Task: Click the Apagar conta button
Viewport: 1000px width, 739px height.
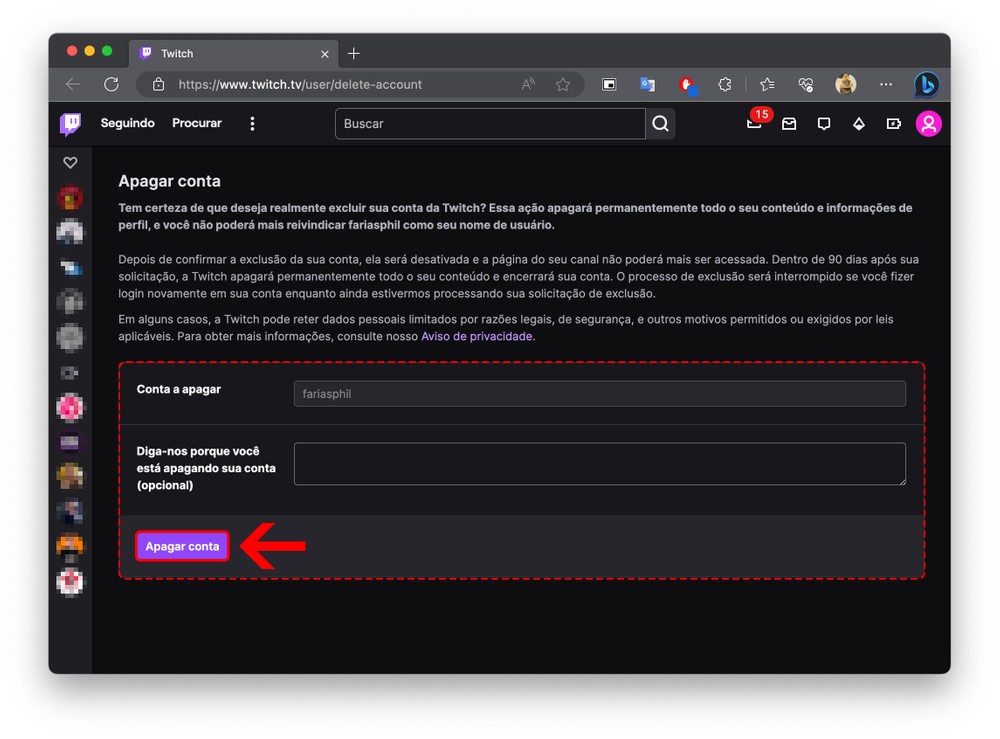Action: coord(182,546)
